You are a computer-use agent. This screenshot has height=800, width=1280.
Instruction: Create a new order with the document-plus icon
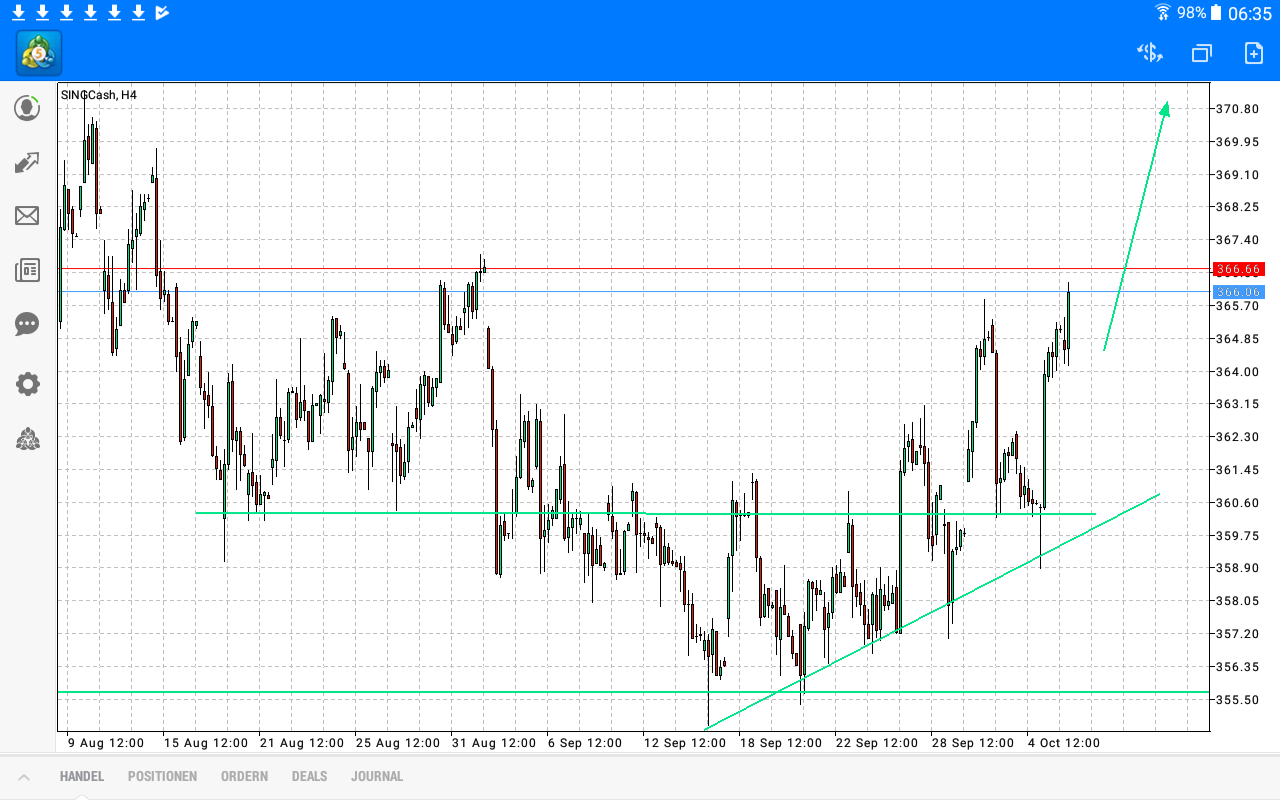[1253, 53]
